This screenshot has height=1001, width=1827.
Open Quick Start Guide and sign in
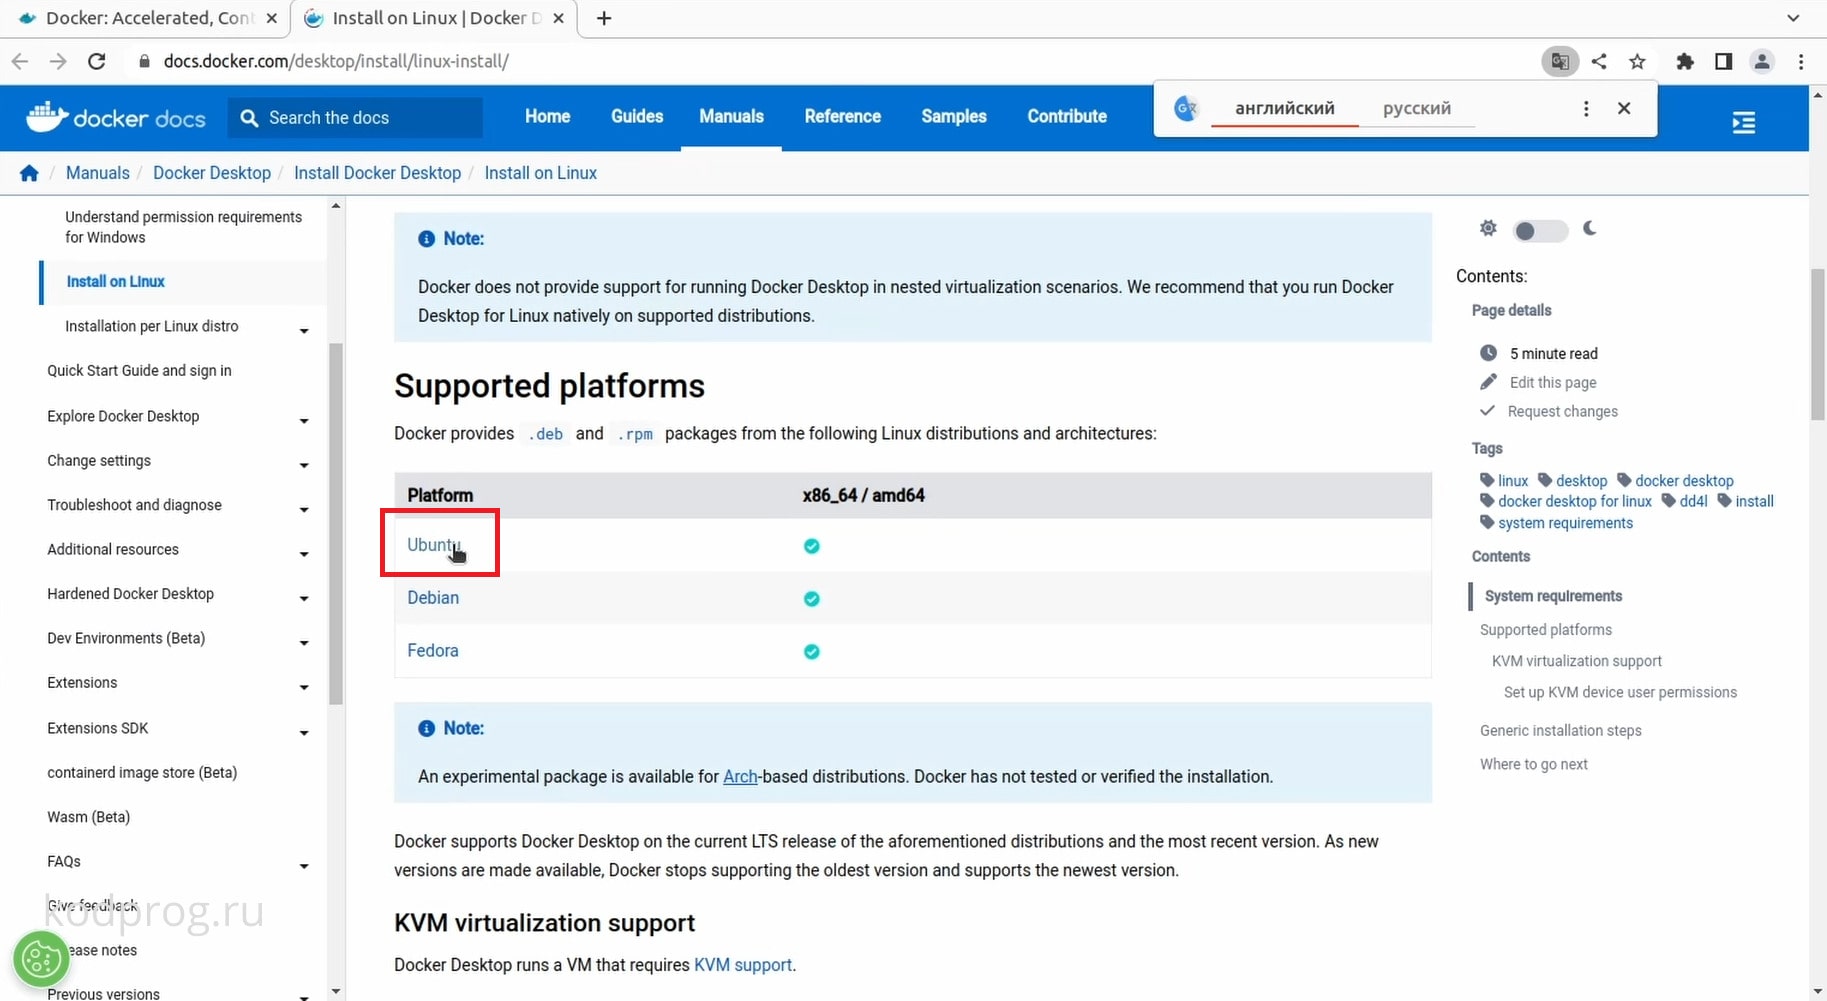(139, 370)
